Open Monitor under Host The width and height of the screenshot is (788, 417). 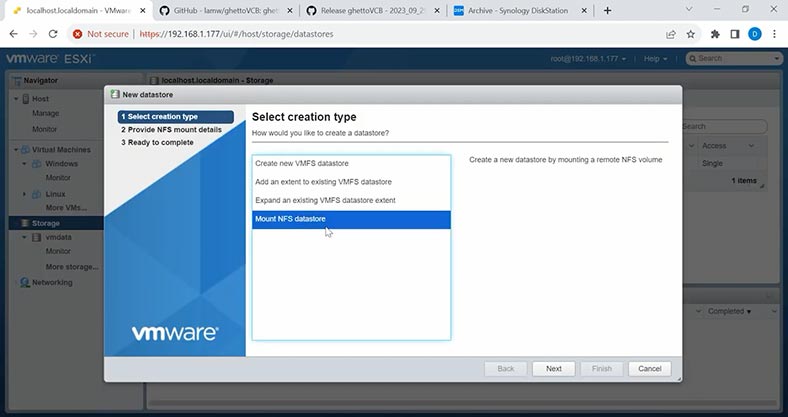click(x=44, y=129)
